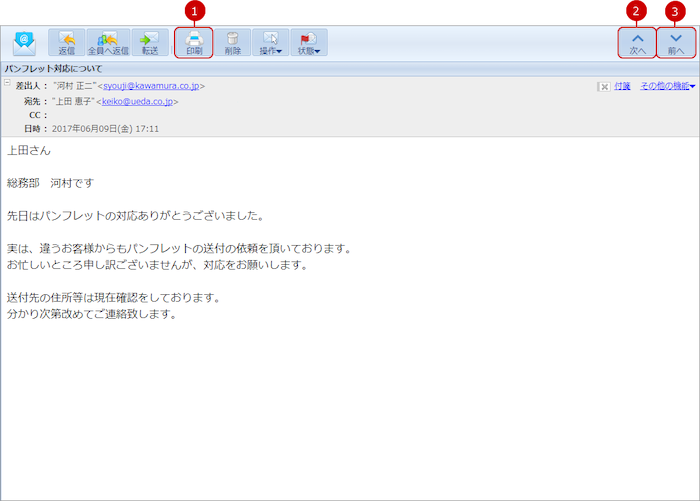Go to next message with 次へ
This screenshot has width=700, height=501.
[x=637, y=42]
